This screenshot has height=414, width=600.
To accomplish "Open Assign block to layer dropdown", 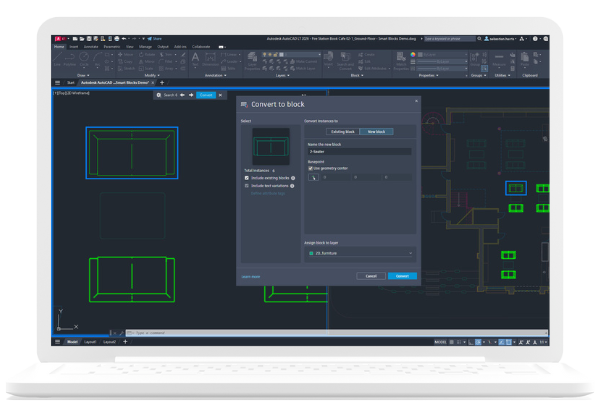I will click(360, 253).
